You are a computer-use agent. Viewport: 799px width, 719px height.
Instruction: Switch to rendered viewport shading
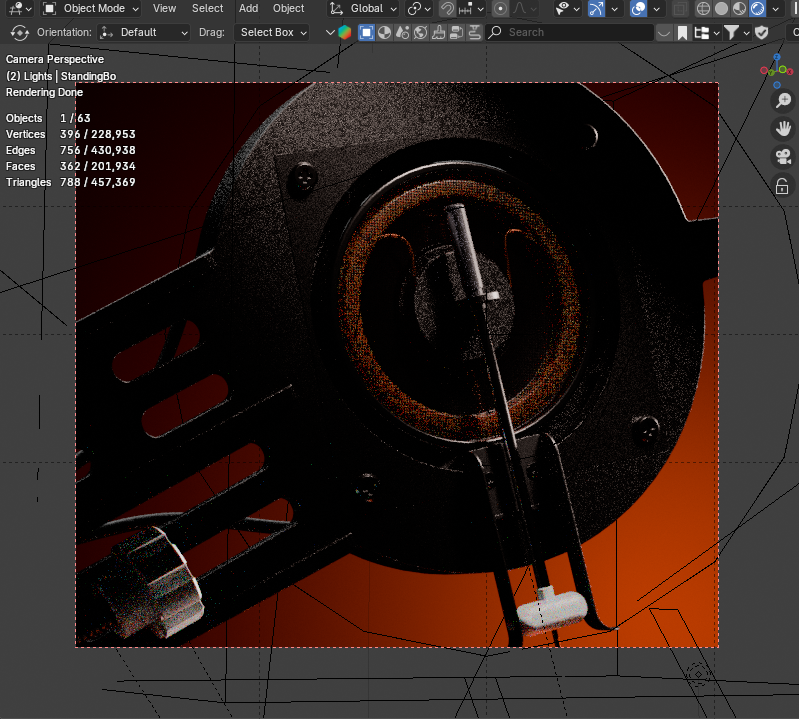click(757, 8)
